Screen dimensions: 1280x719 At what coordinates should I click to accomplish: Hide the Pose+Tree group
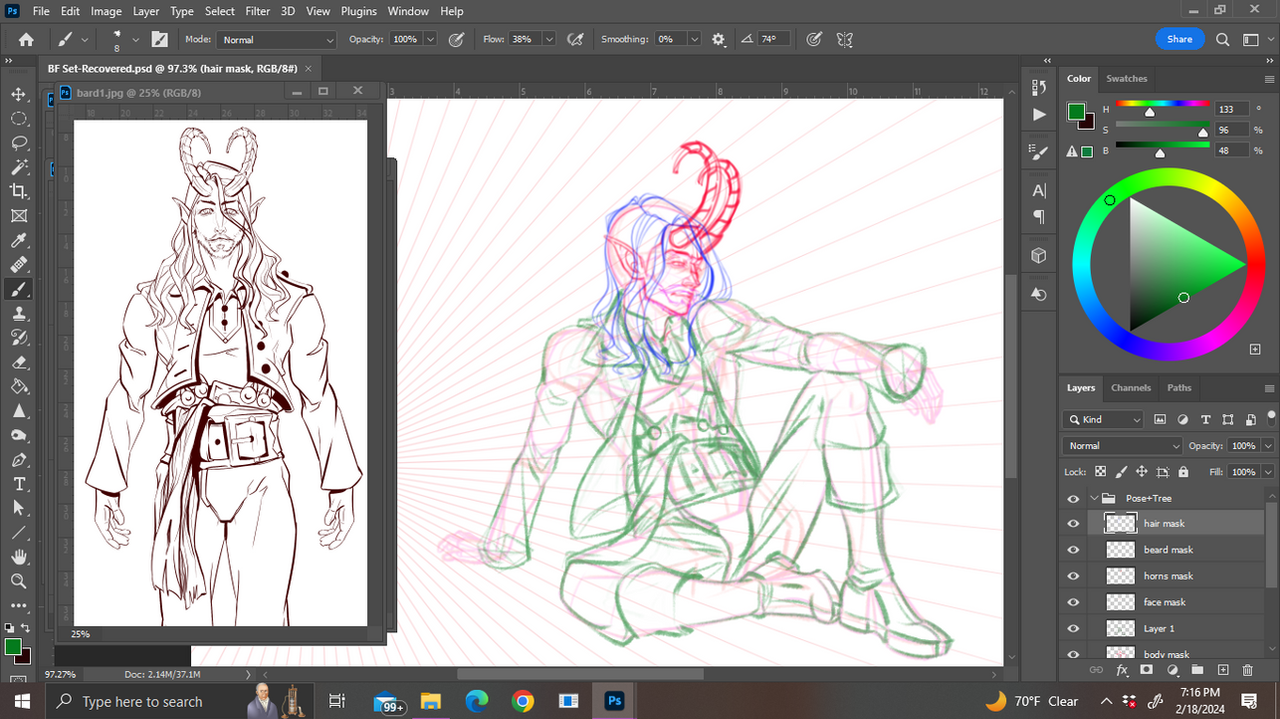click(x=1073, y=498)
